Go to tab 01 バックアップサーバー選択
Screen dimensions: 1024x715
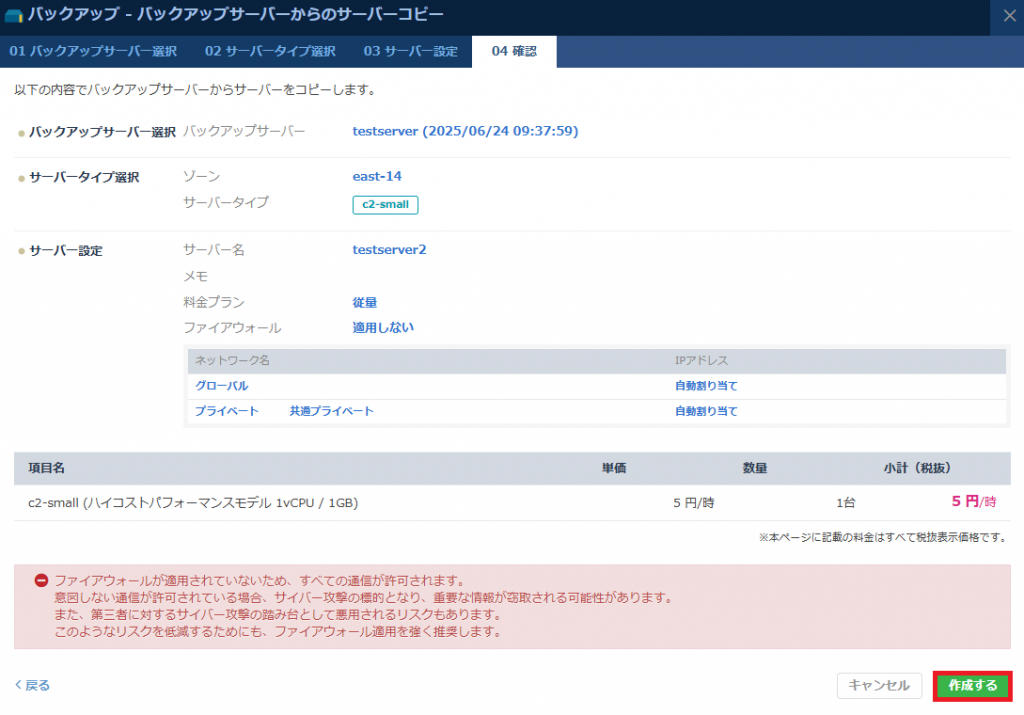[x=93, y=51]
